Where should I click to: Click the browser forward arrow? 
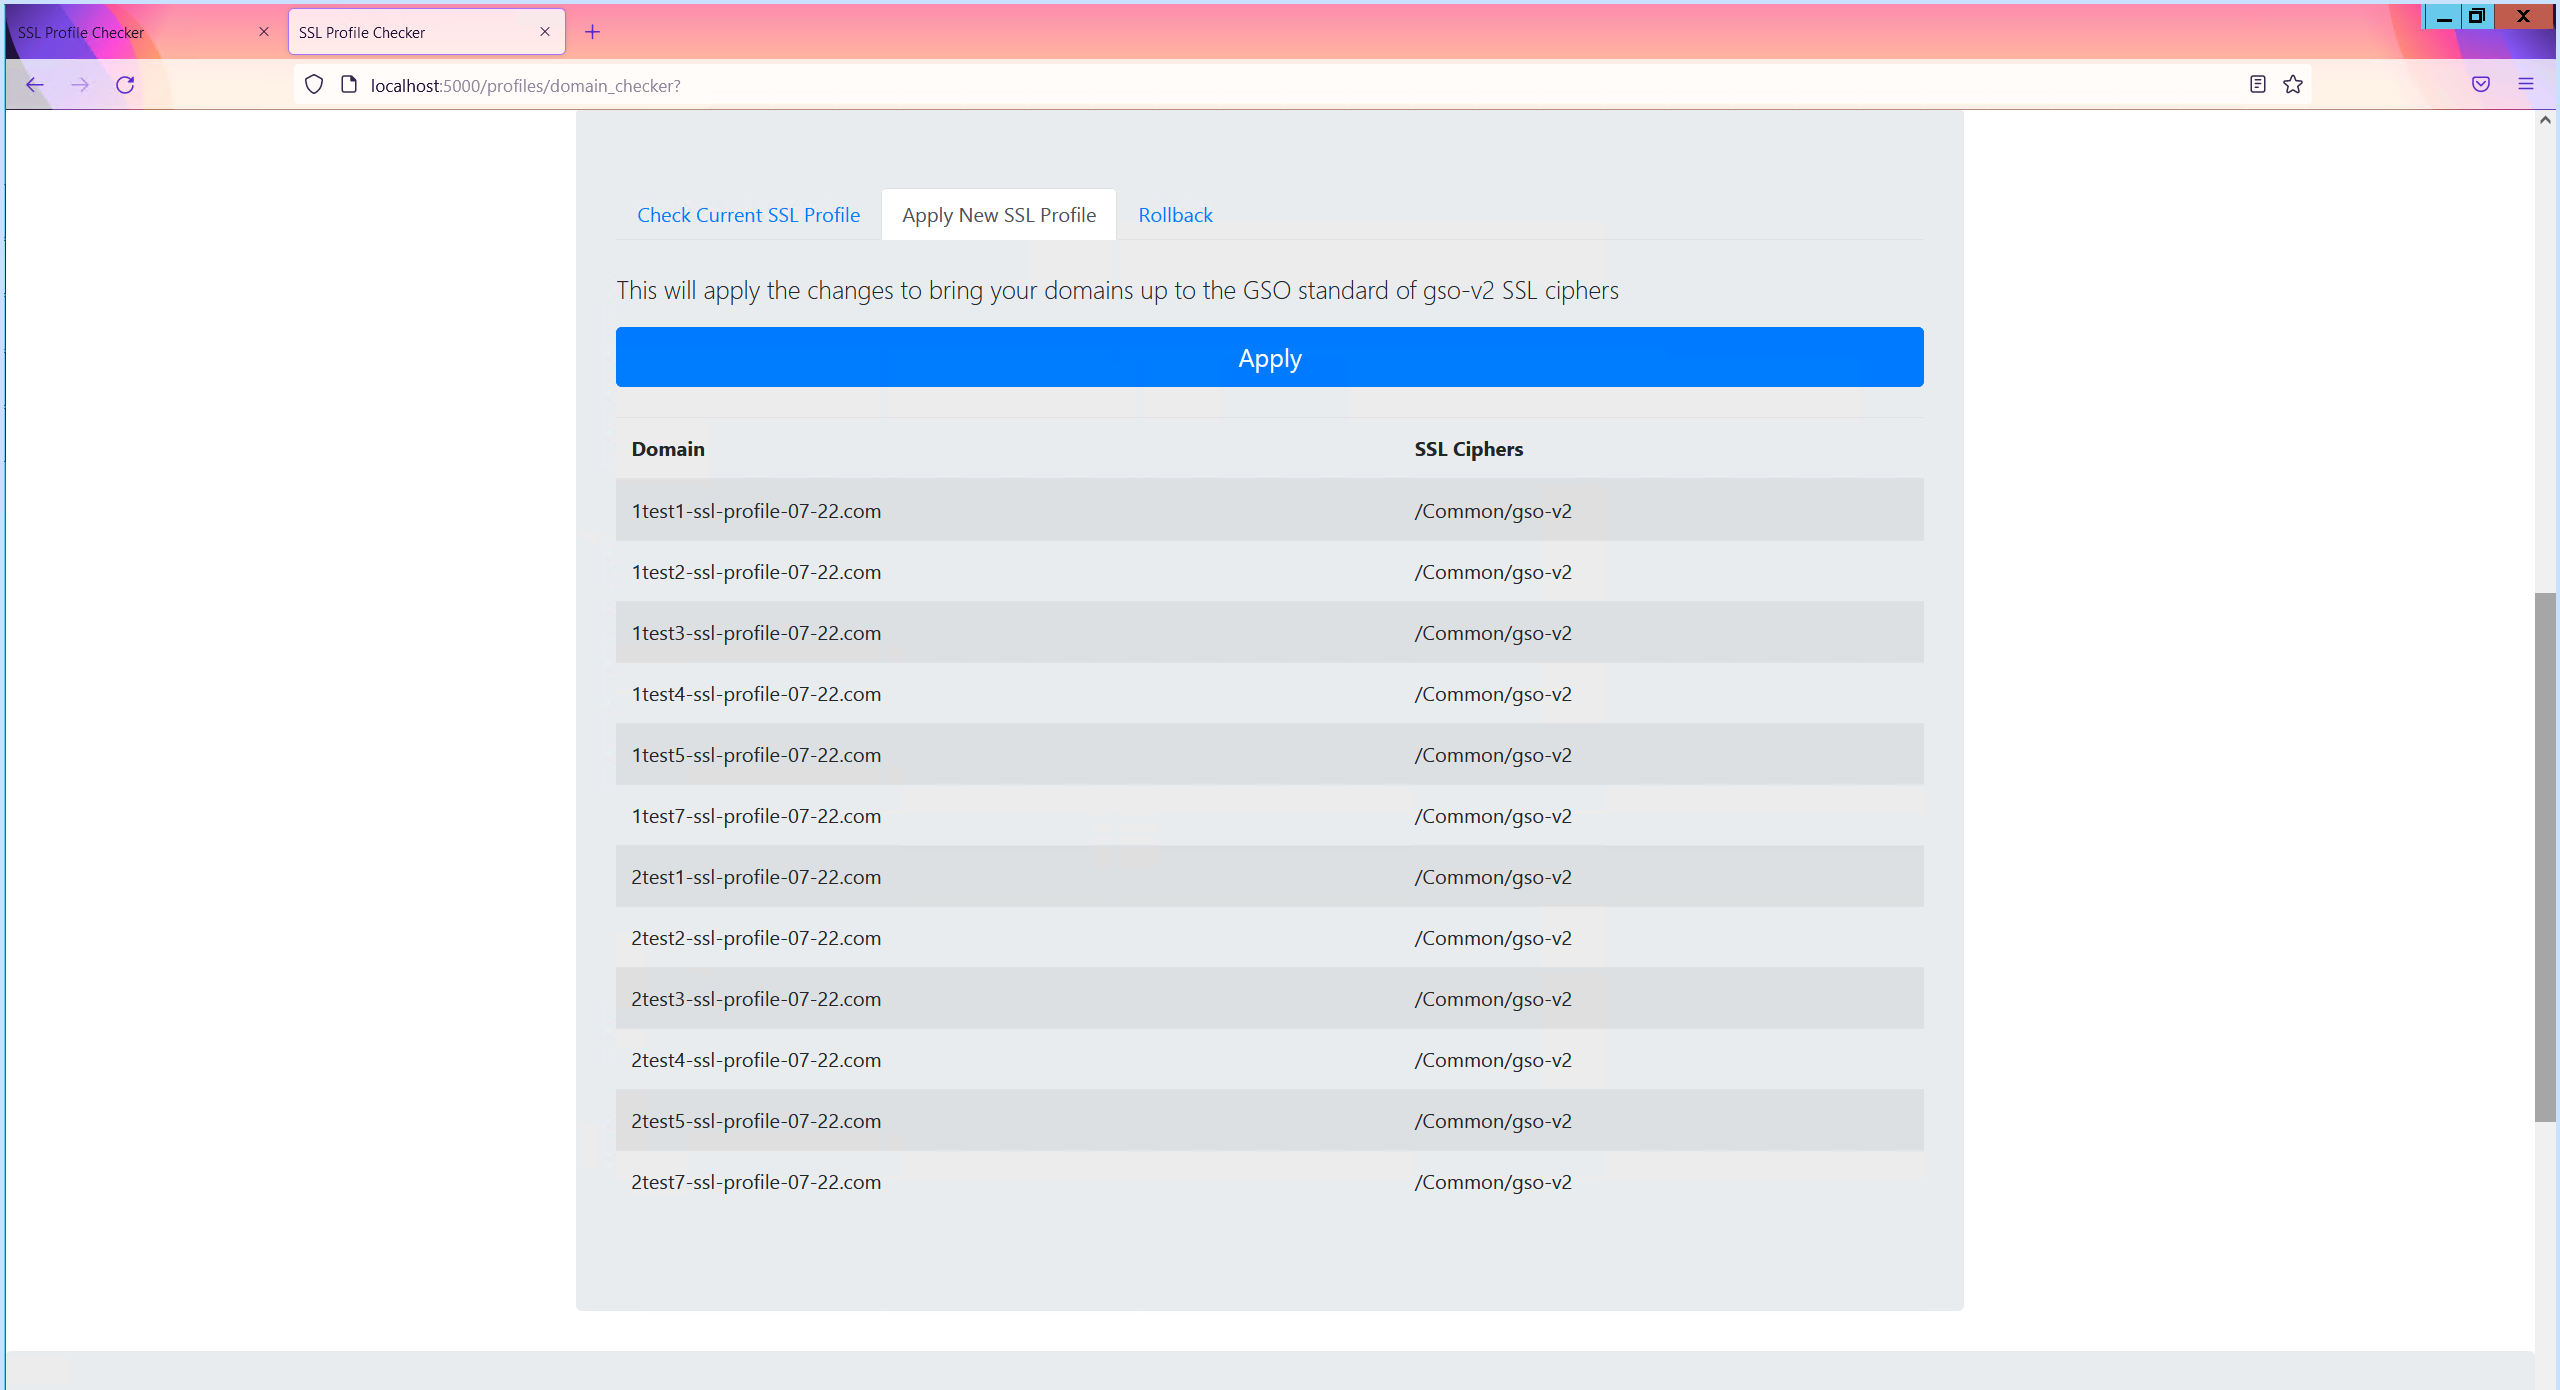point(80,85)
